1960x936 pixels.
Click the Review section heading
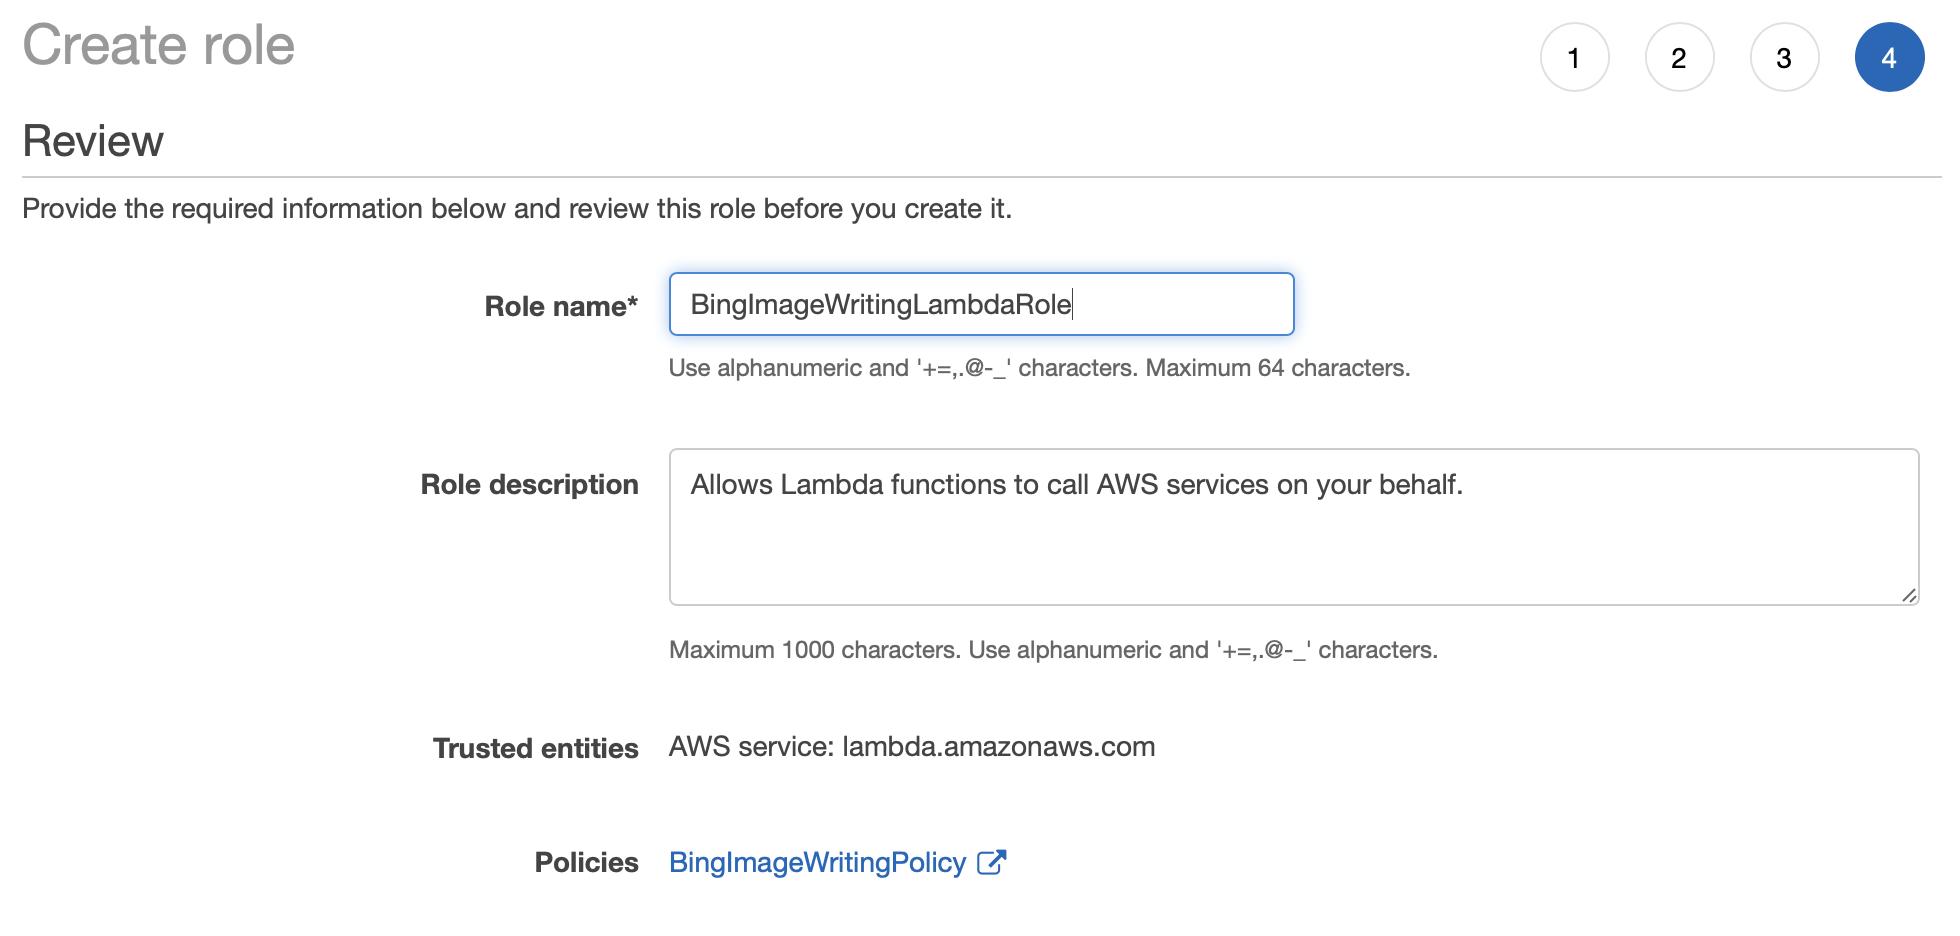tap(93, 141)
